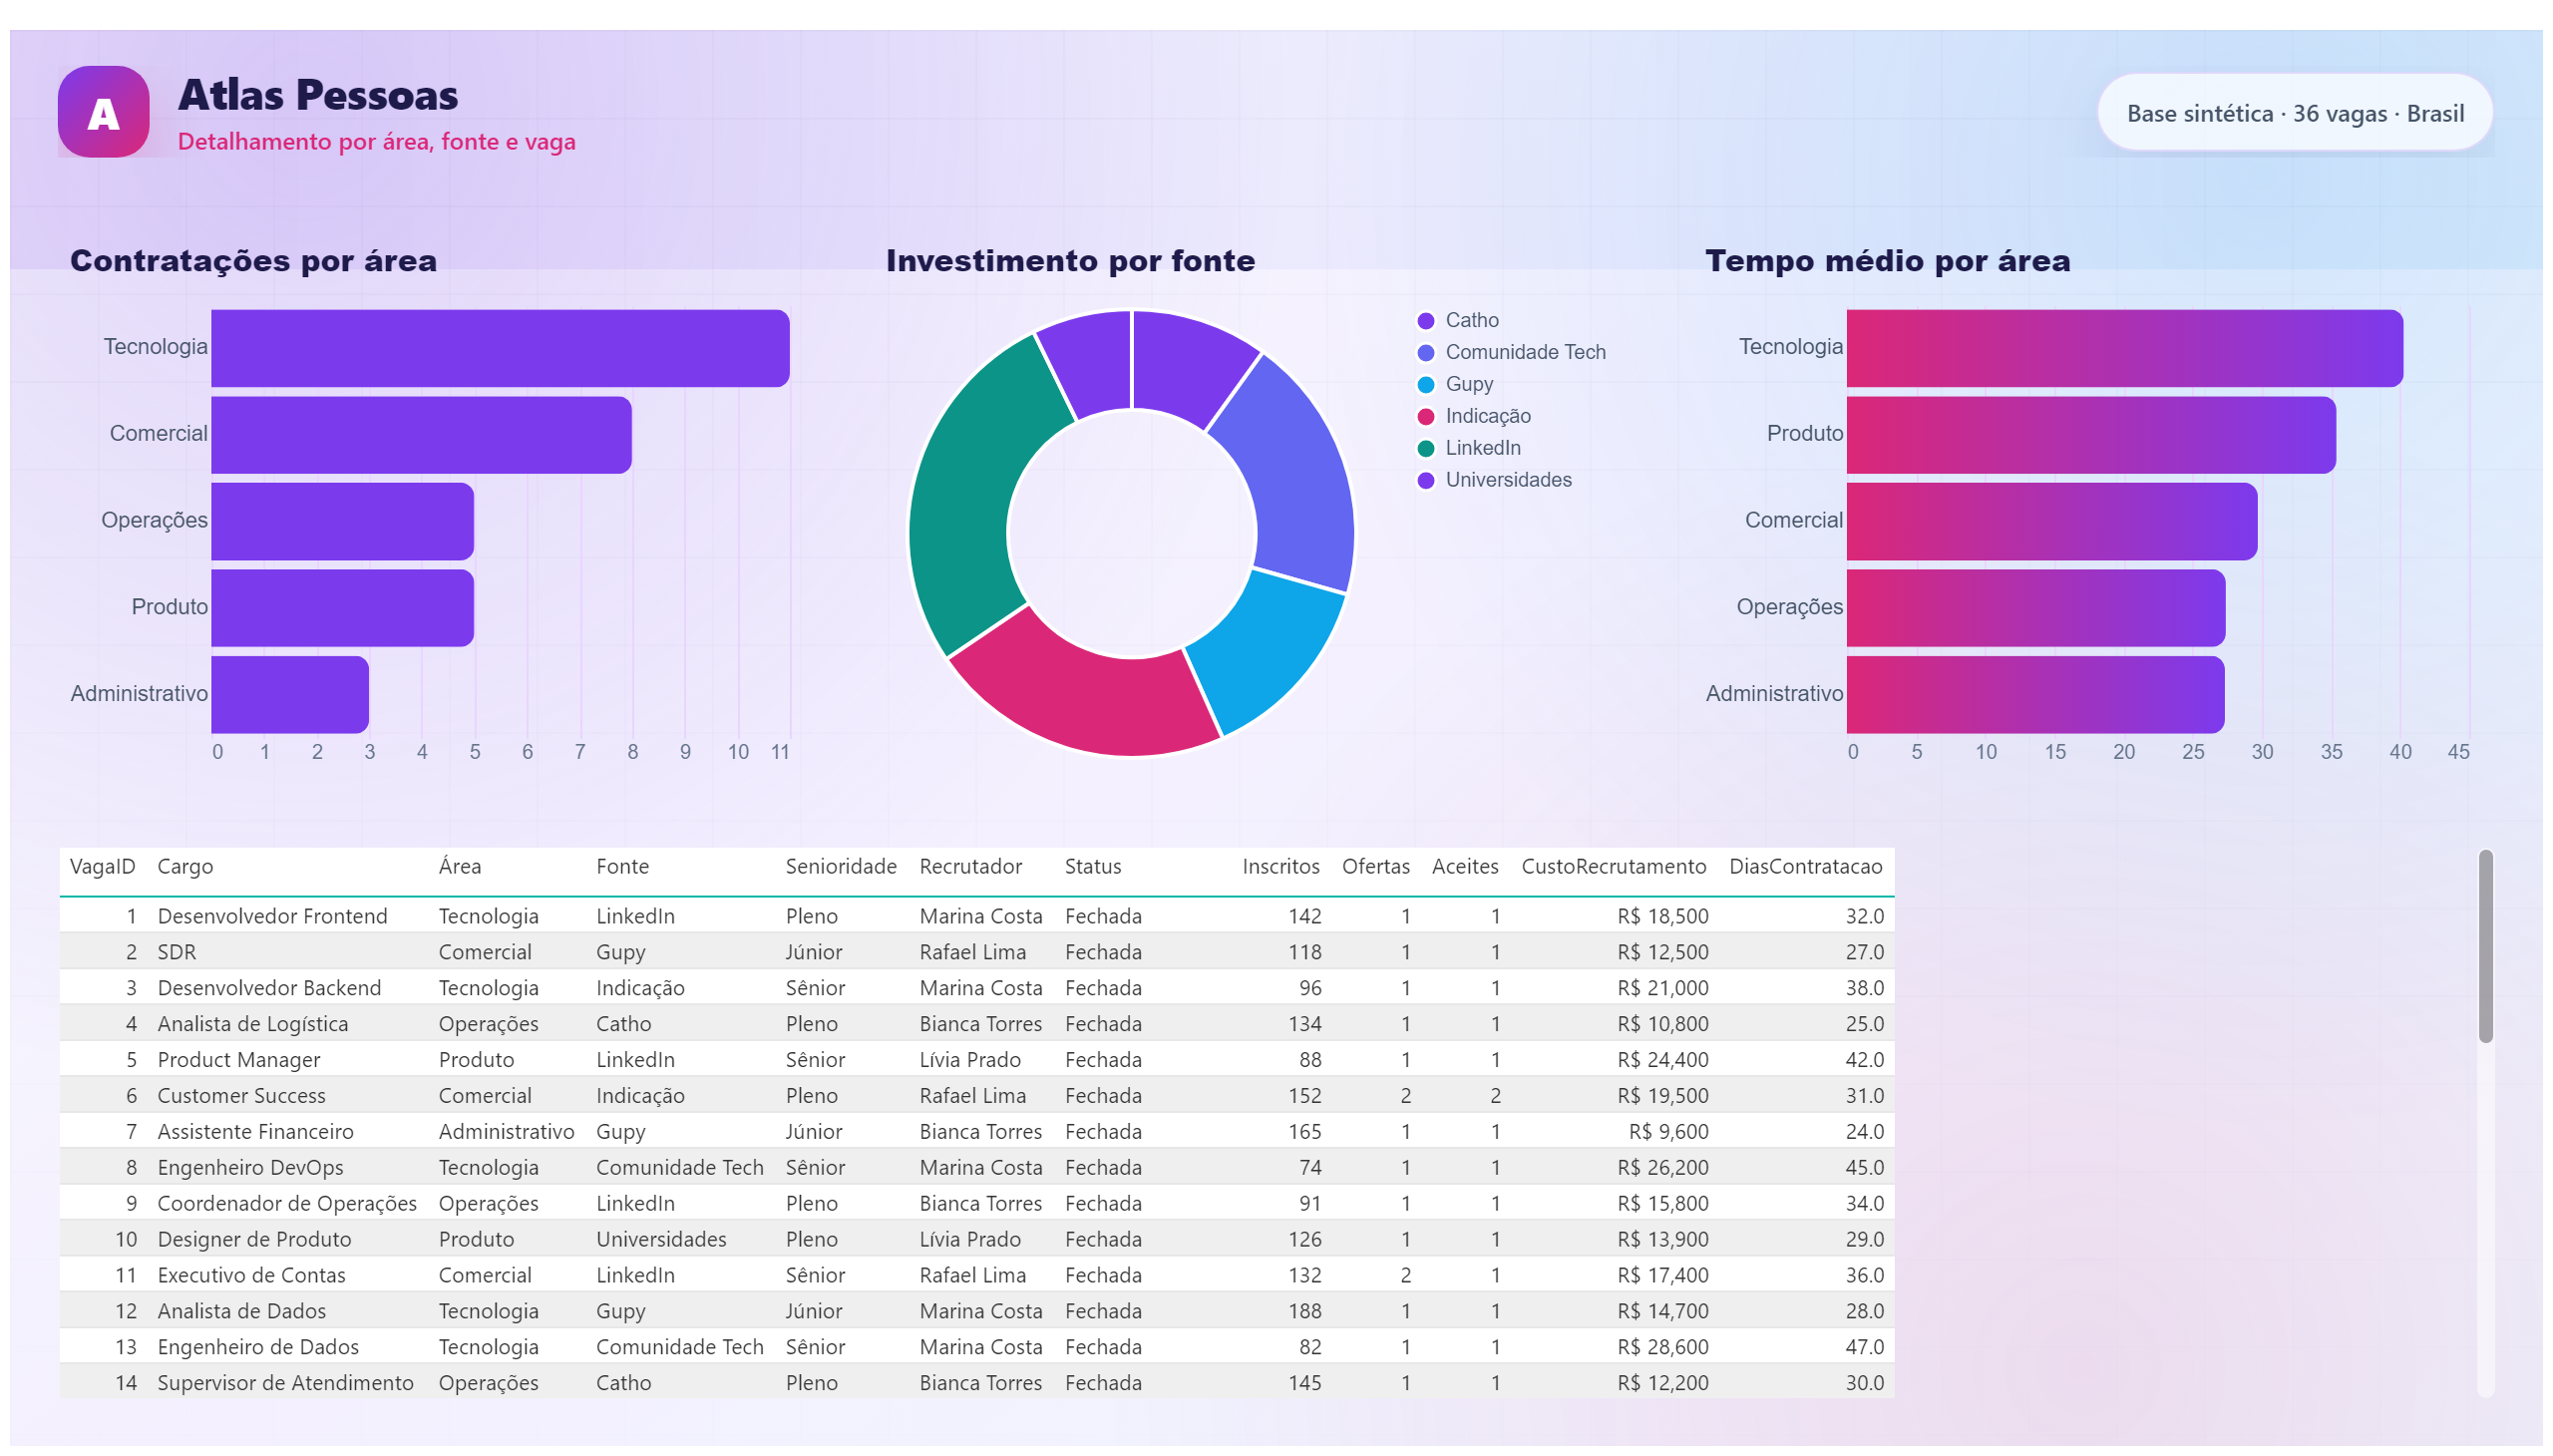Sort table by Senioridade column header
2553x1456 pixels.
840,867
